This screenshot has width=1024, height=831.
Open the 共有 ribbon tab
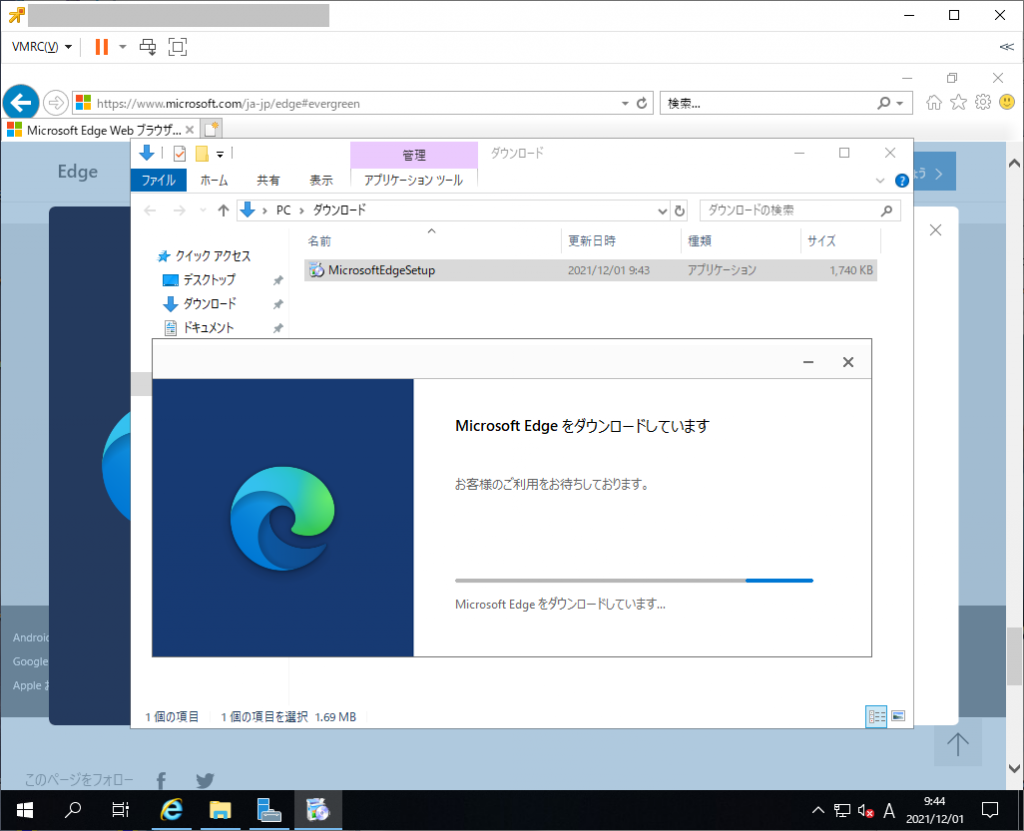click(x=268, y=180)
